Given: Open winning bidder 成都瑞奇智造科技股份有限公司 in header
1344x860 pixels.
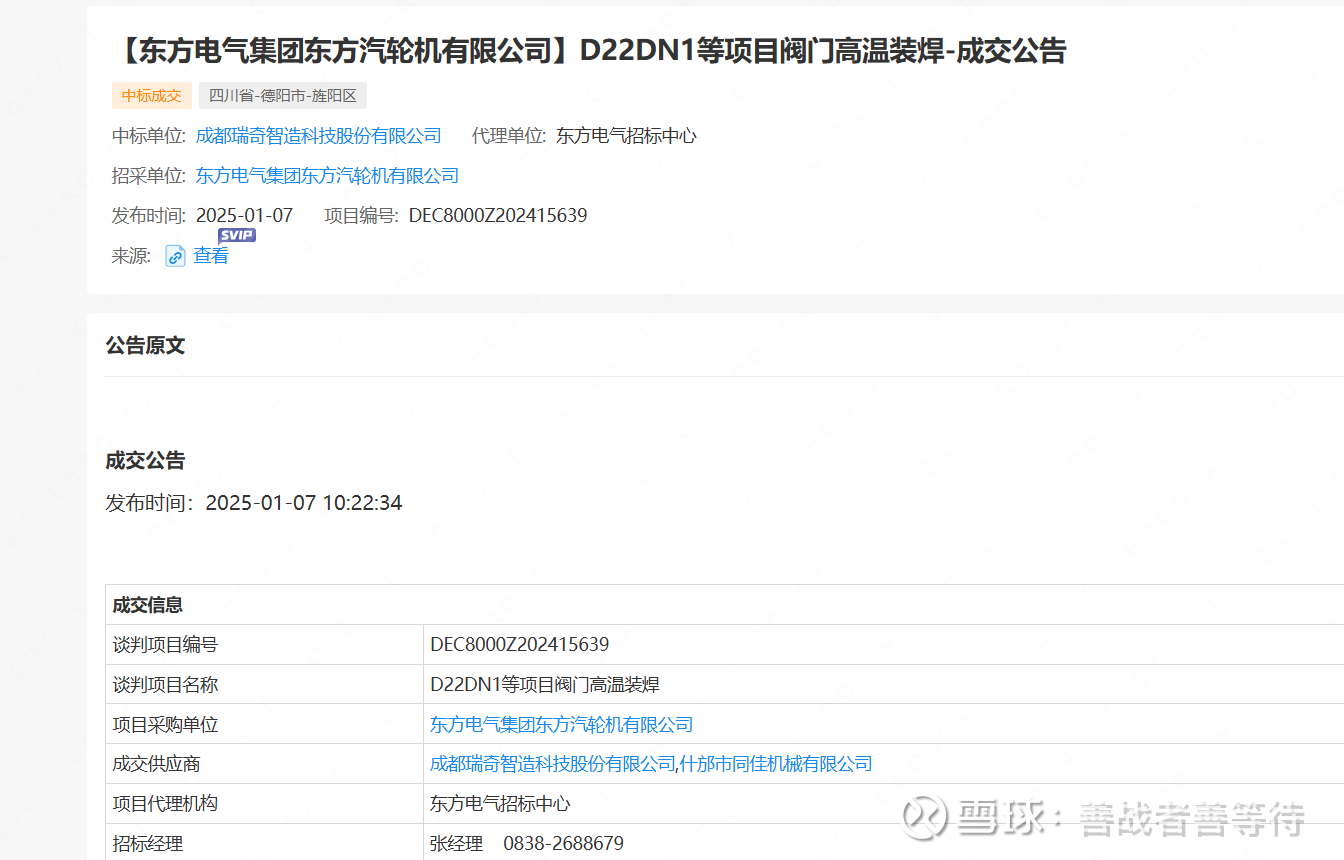Looking at the screenshot, I should (319, 136).
